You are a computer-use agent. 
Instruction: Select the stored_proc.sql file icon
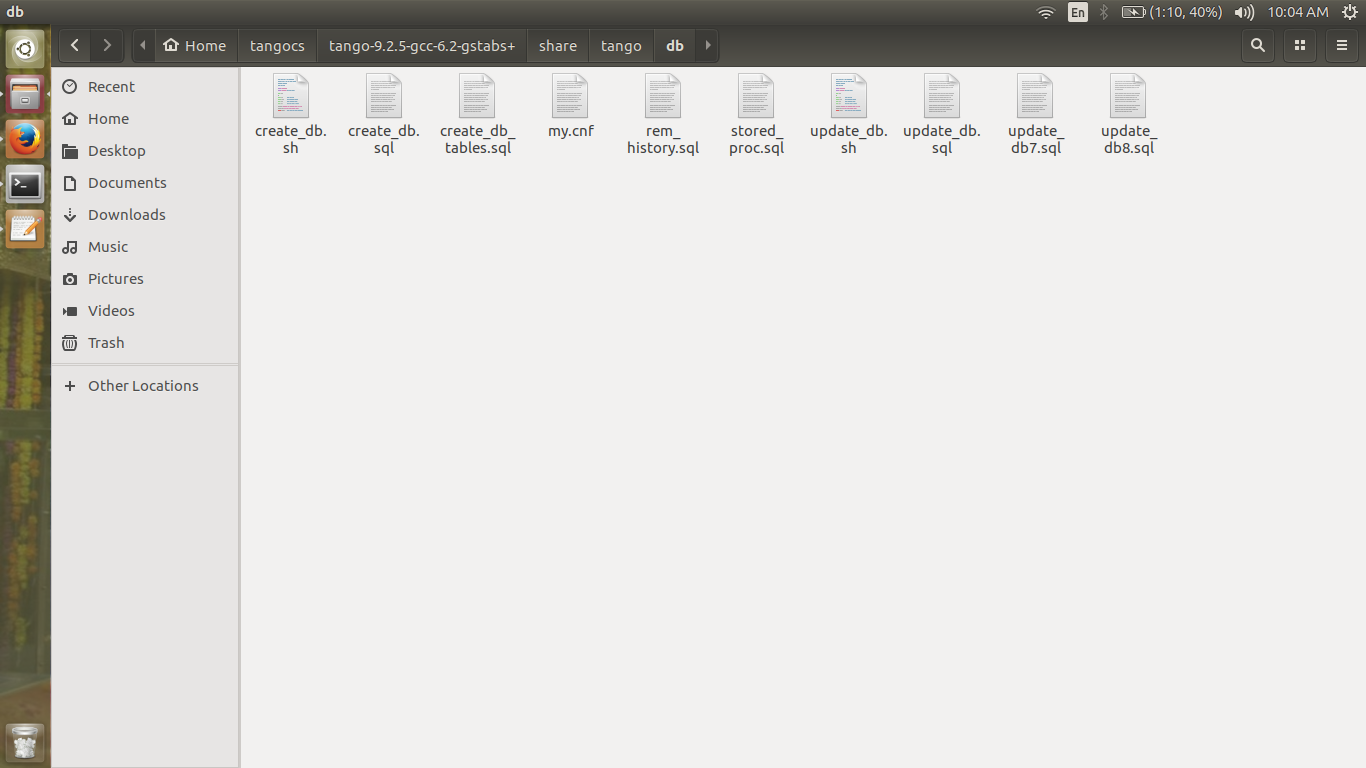click(x=756, y=96)
